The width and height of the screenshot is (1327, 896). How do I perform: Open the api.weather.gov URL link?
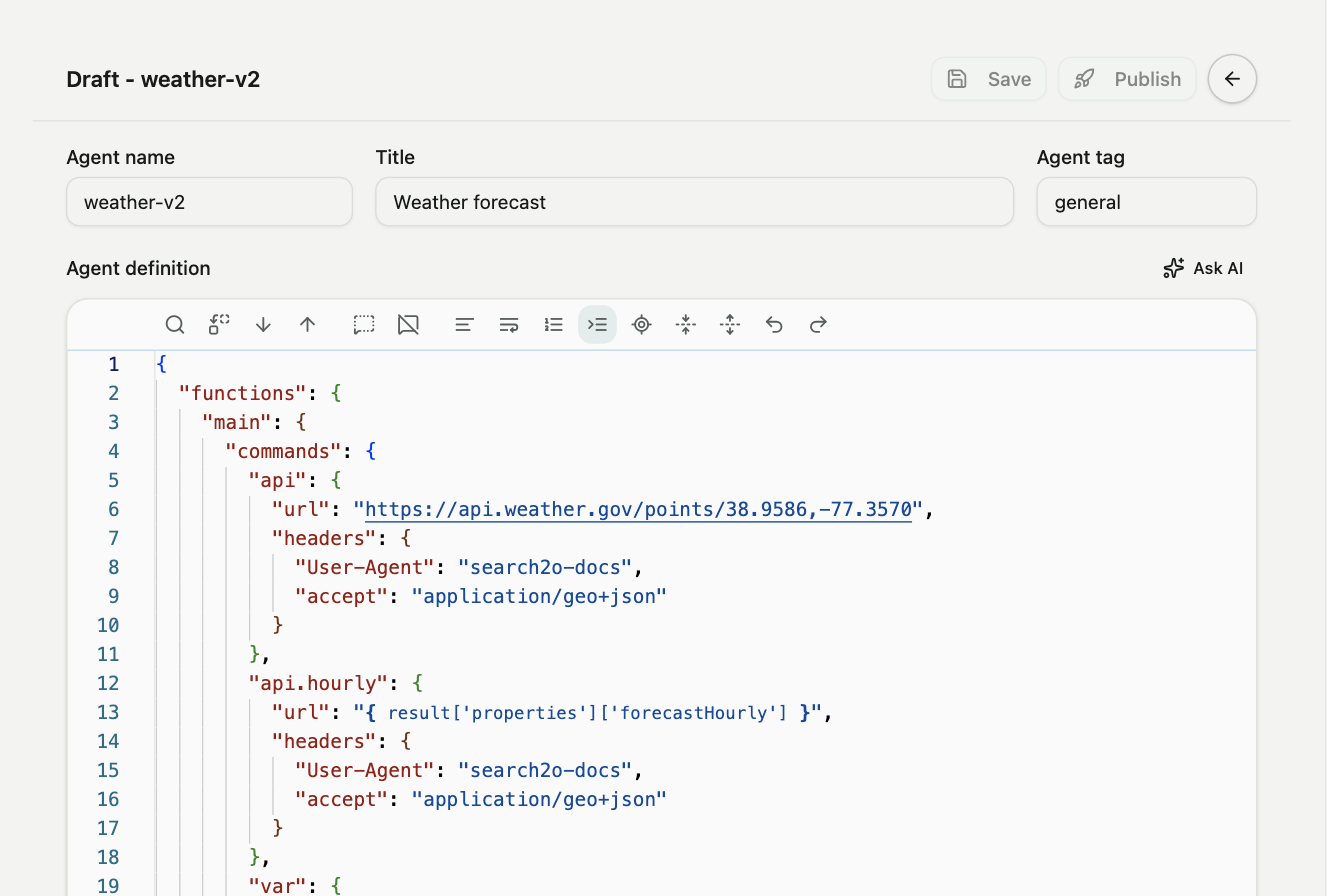(x=639, y=510)
